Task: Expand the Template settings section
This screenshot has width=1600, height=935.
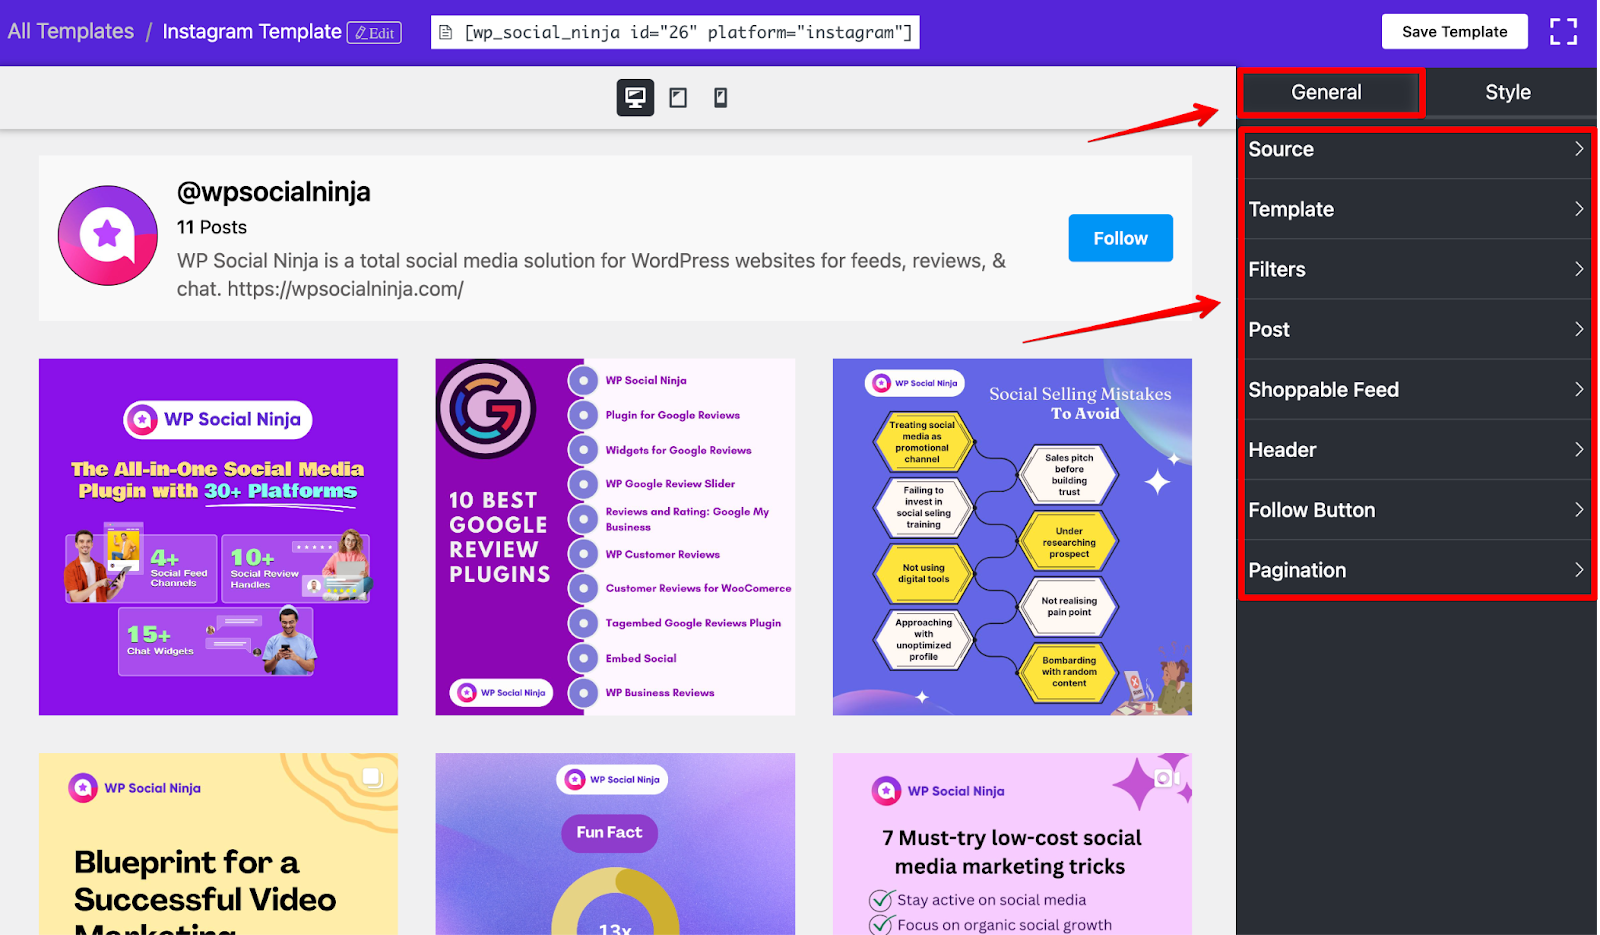Action: [1416, 209]
